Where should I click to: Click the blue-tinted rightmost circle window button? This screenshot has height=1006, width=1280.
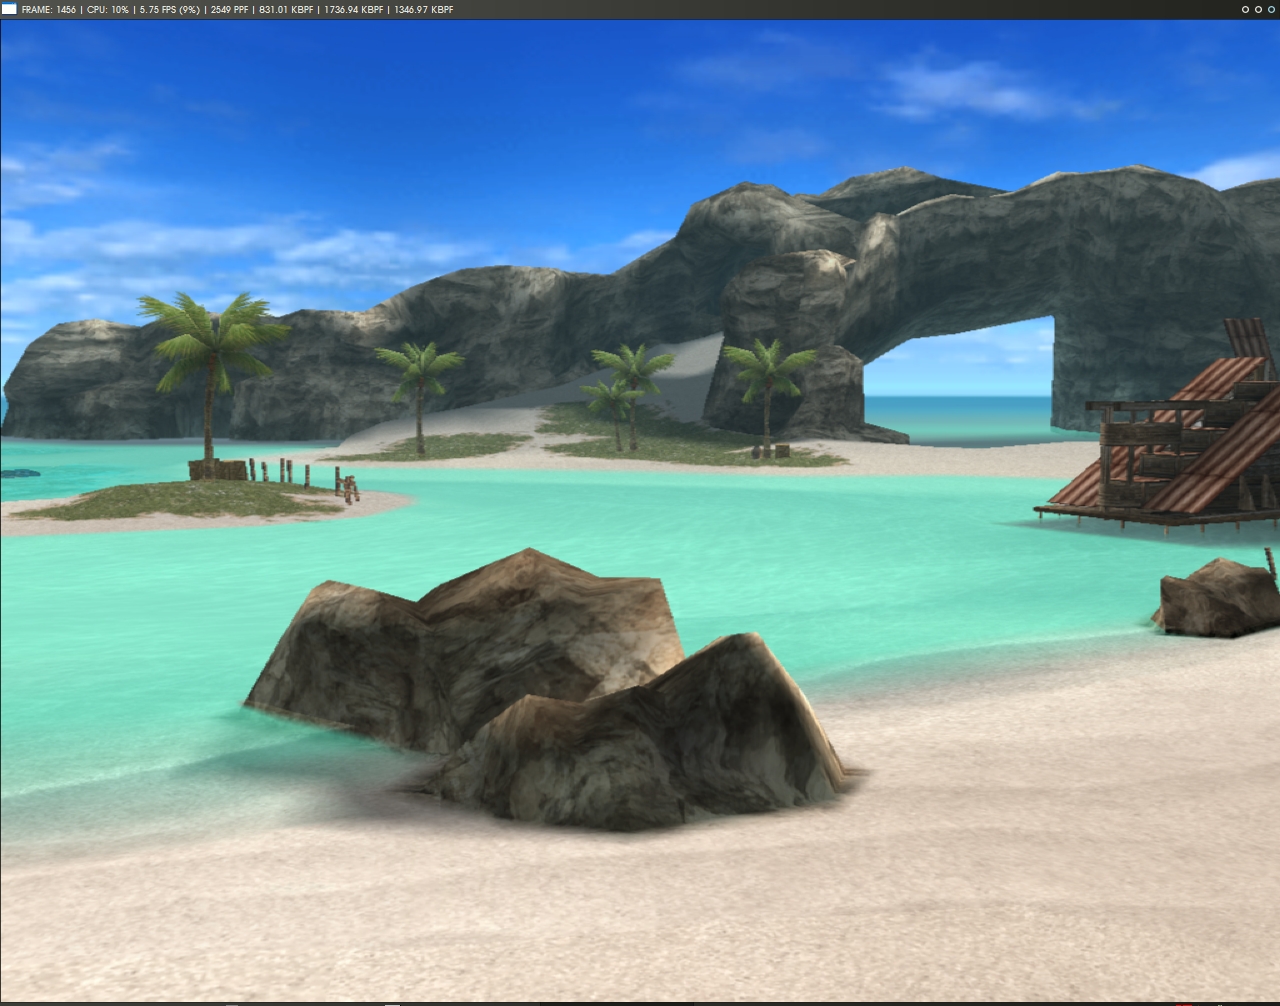pyautogui.click(x=1270, y=9)
